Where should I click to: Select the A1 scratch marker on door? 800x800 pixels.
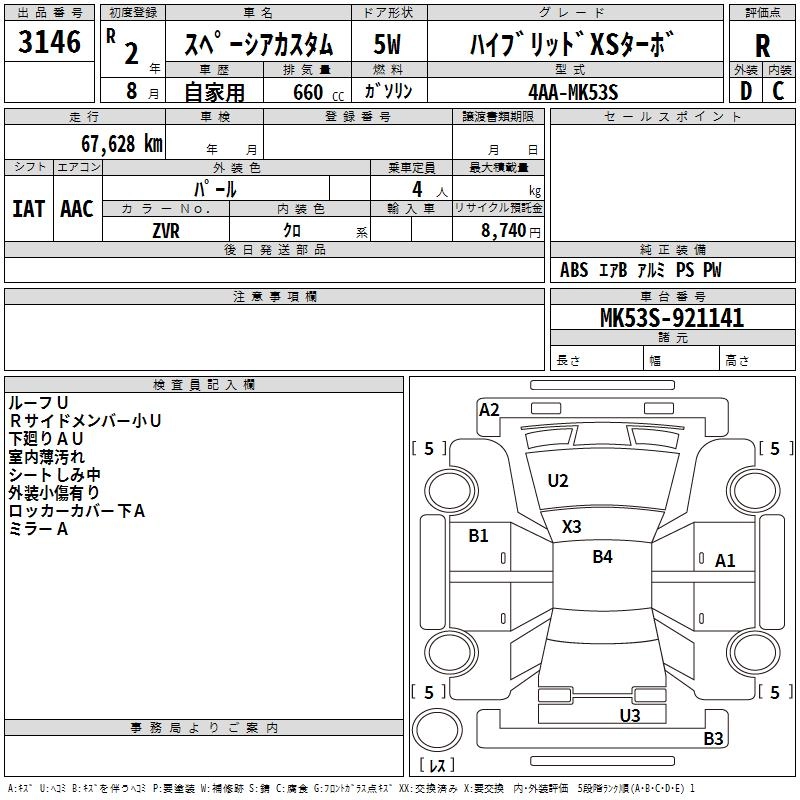(725, 561)
